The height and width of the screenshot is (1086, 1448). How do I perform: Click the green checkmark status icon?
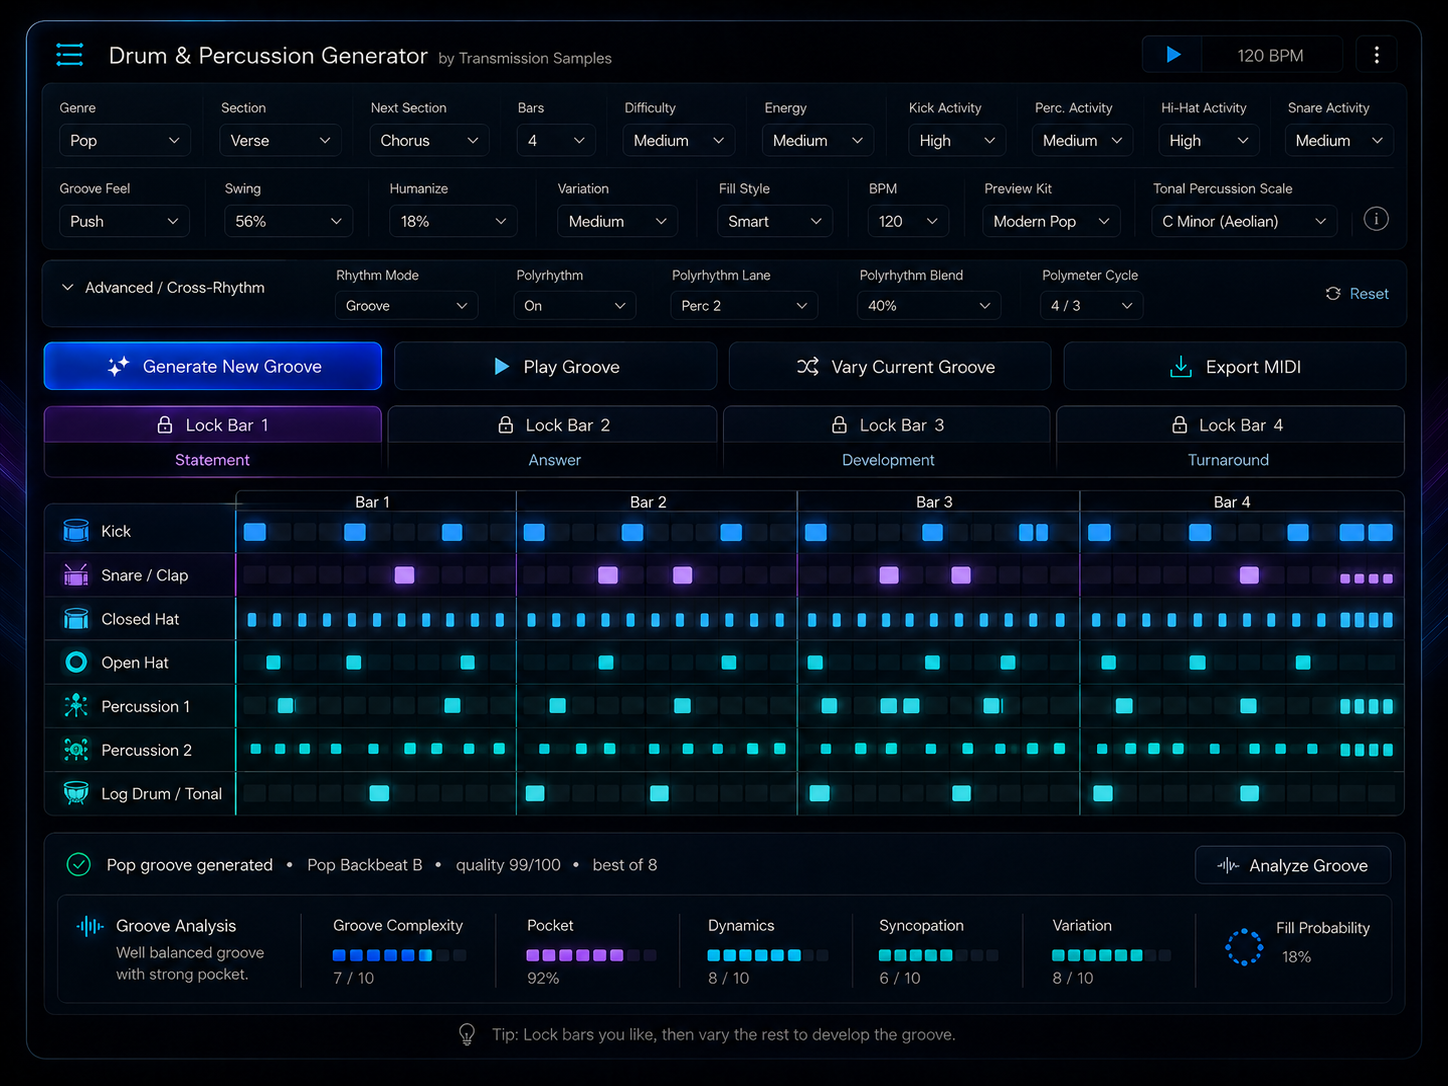point(78,865)
